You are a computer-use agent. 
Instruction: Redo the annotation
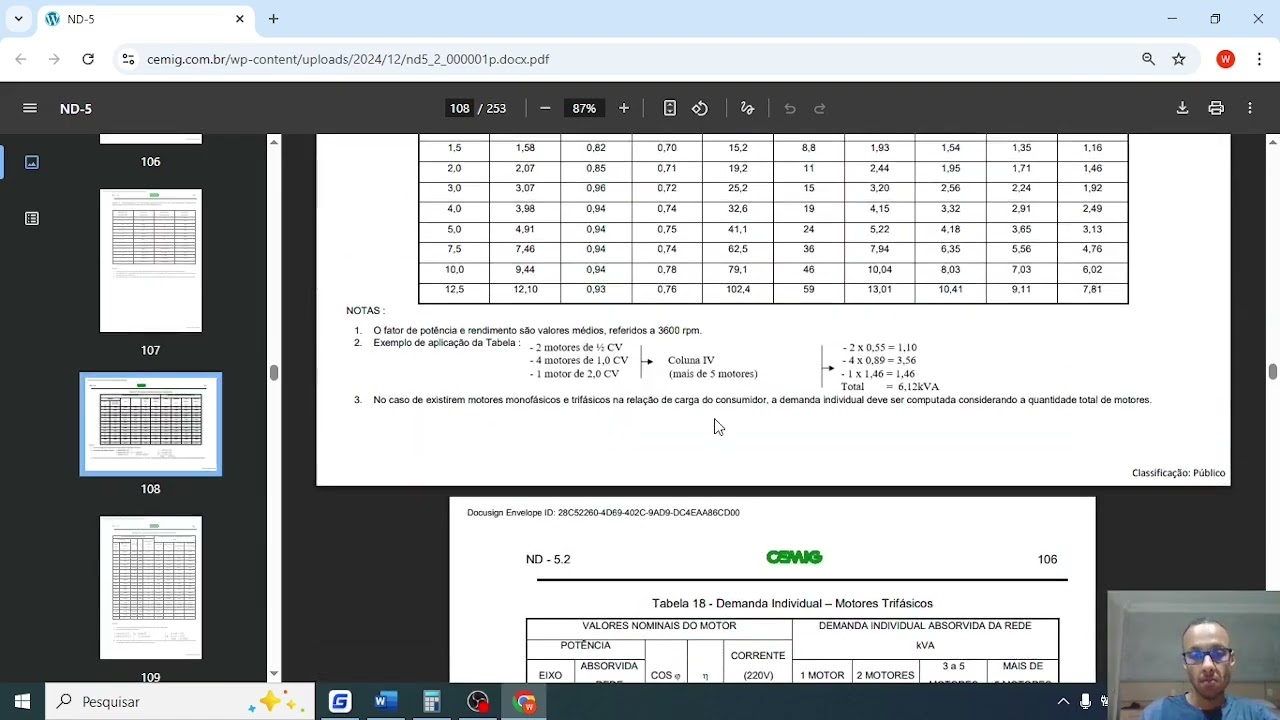tap(820, 108)
